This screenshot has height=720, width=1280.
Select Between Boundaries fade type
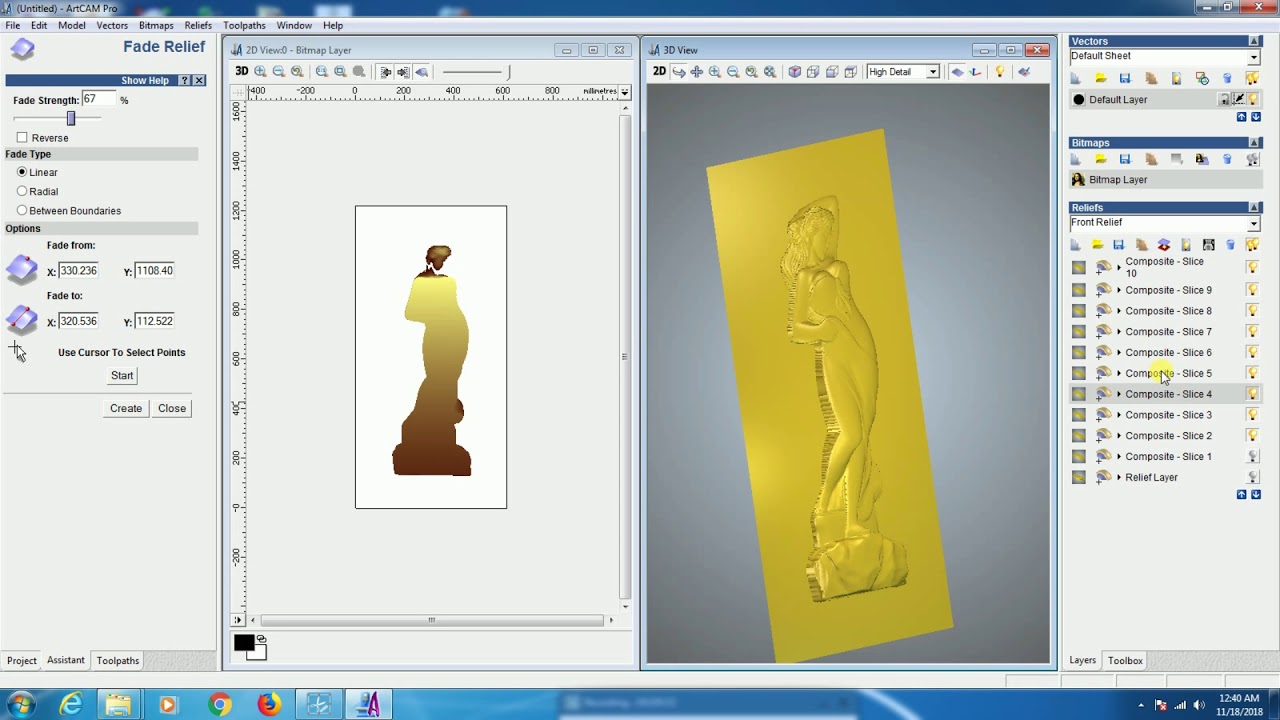coord(22,210)
